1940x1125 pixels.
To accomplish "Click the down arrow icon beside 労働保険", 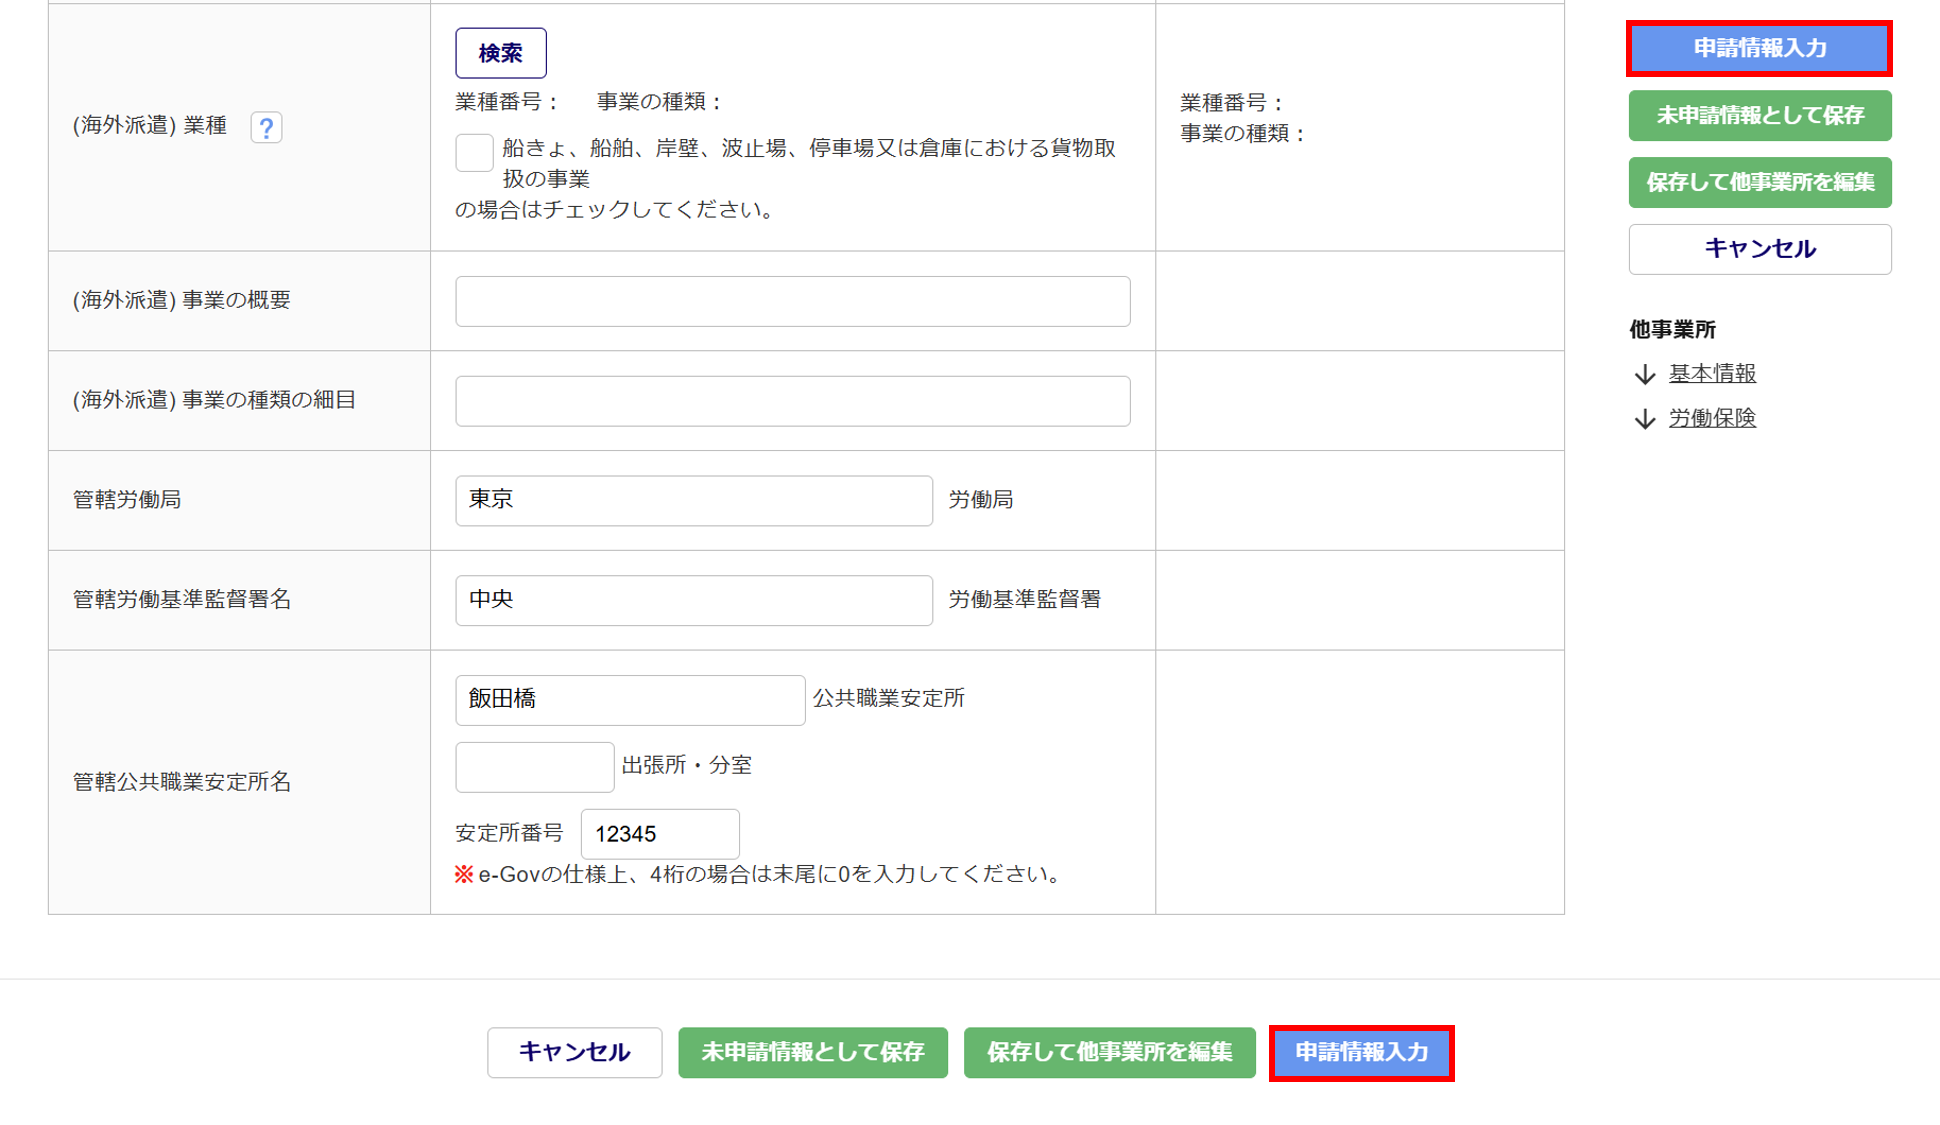I will click(1645, 419).
